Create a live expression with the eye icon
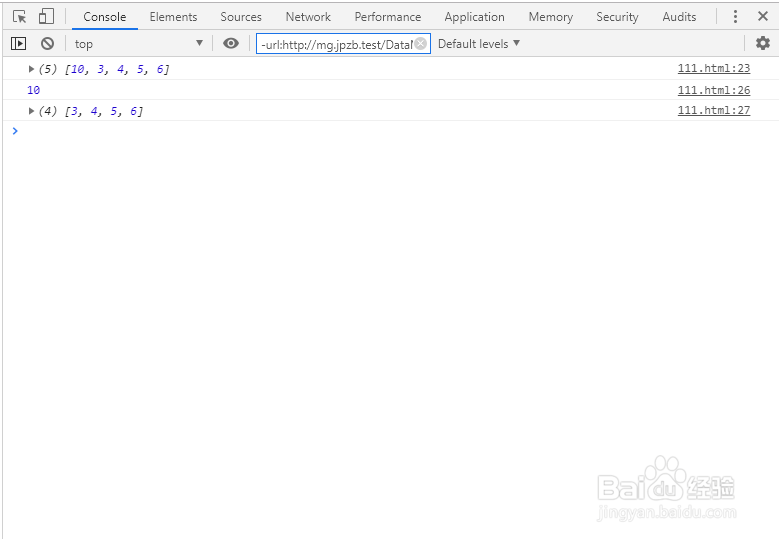 231,44
